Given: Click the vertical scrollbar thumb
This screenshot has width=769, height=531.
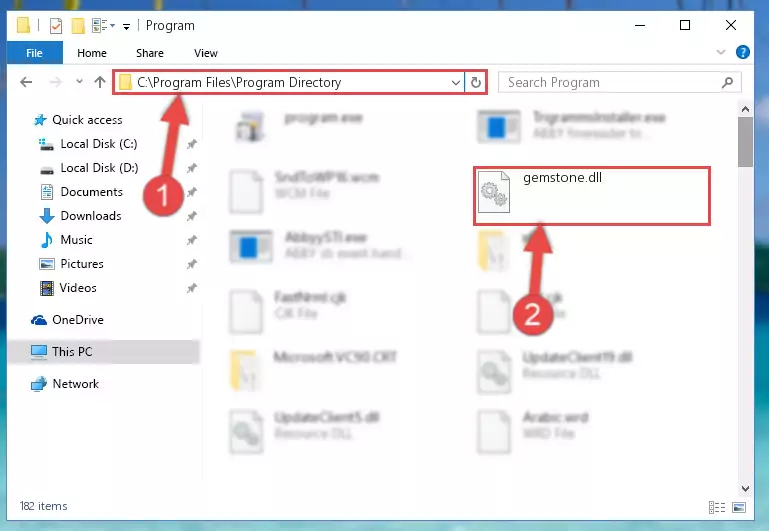Looking at the screenshot, I should 745,142.
